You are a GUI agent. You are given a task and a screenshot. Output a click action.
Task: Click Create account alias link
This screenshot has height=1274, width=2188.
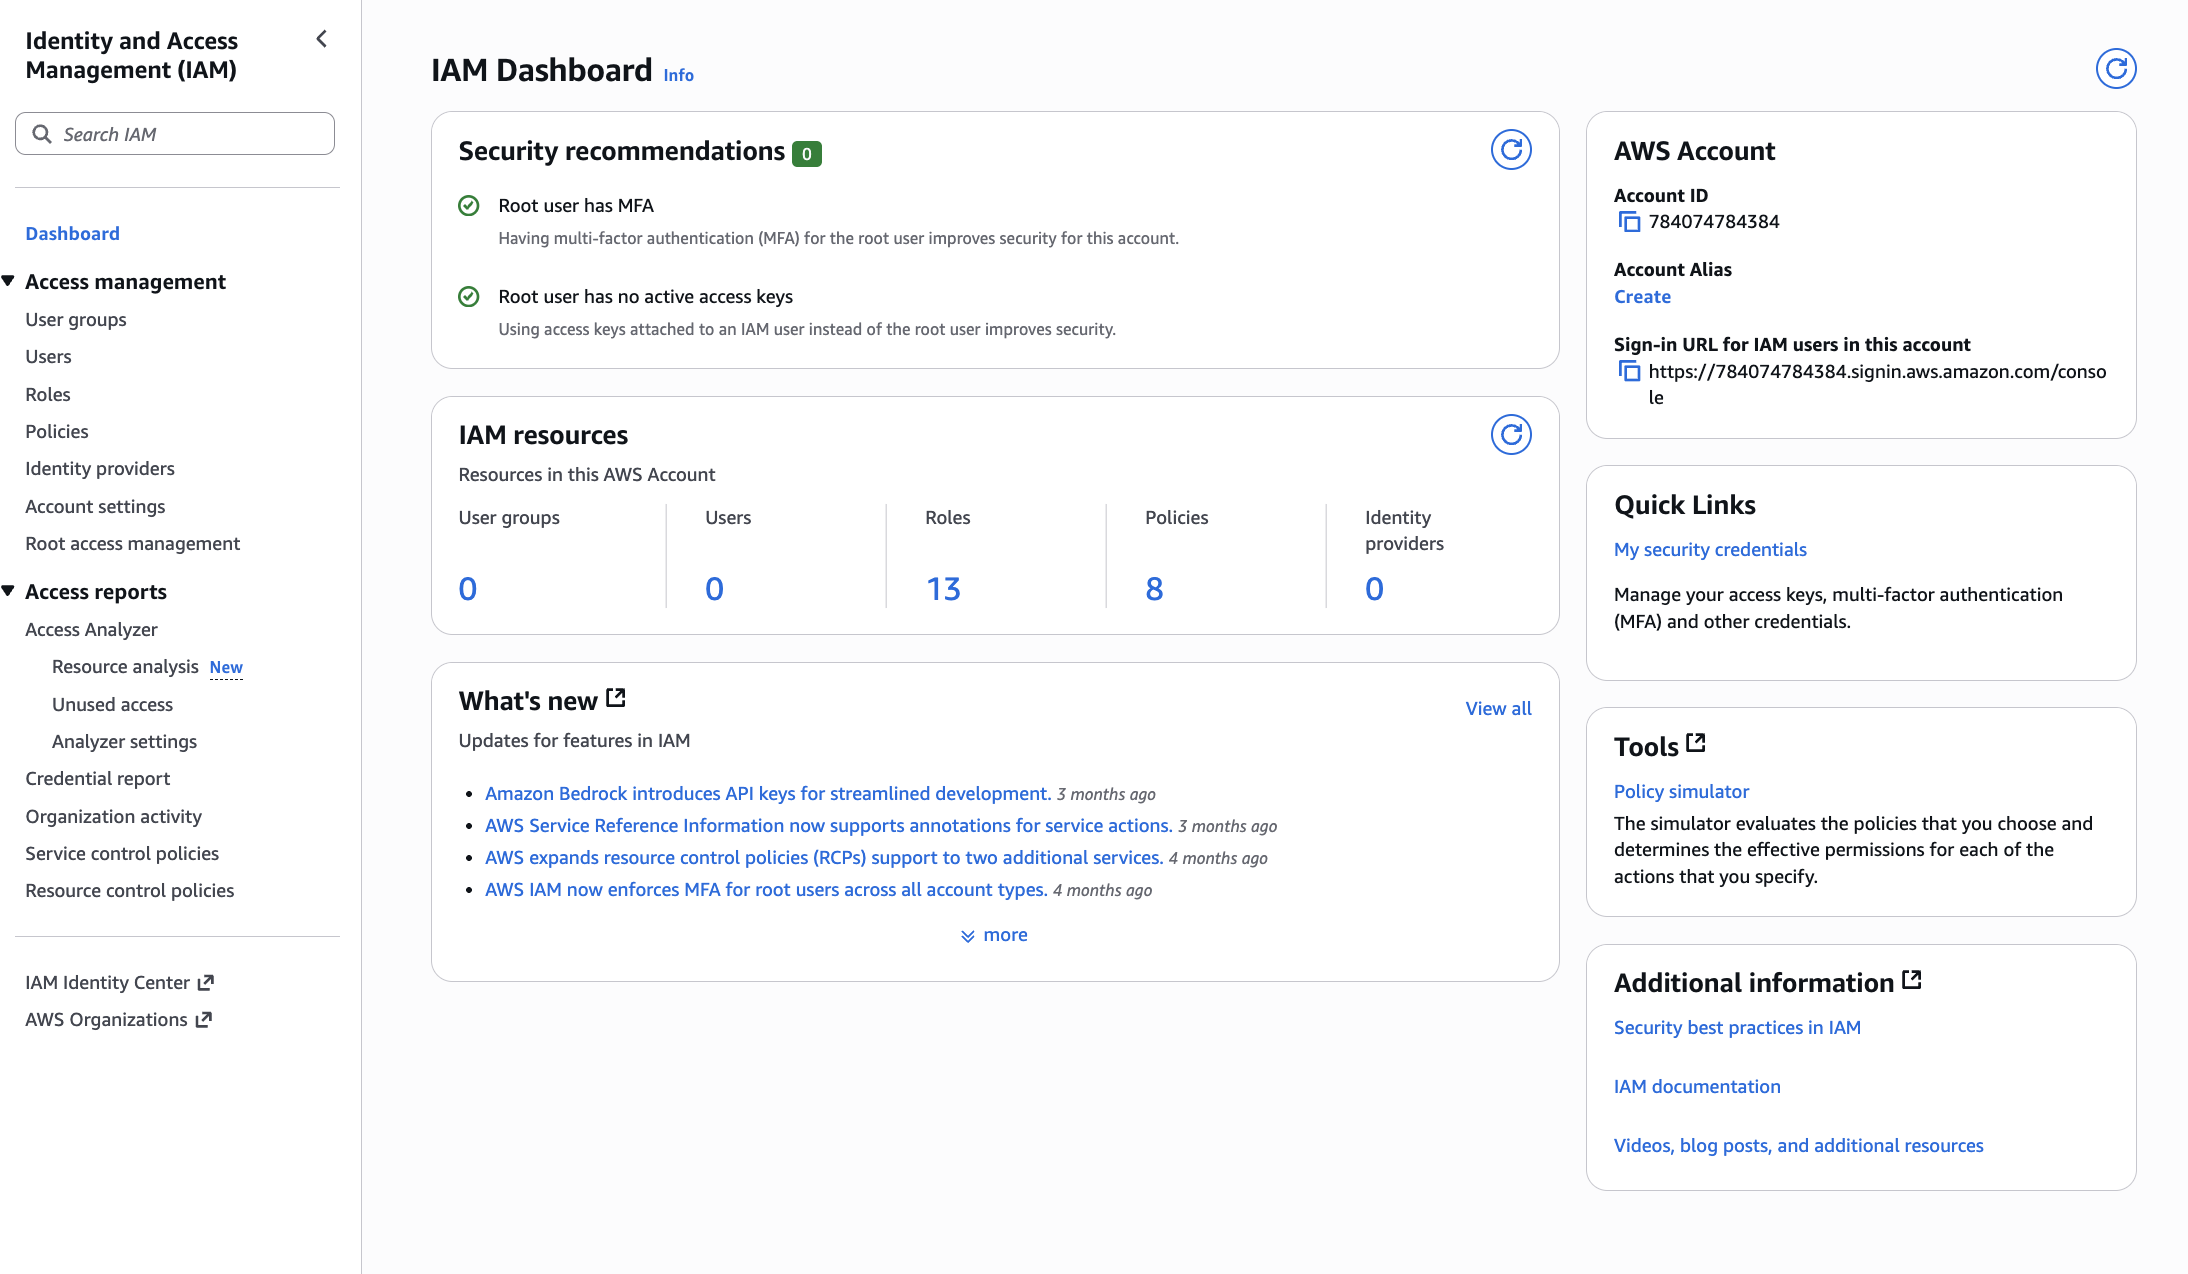coord(1642,297)
